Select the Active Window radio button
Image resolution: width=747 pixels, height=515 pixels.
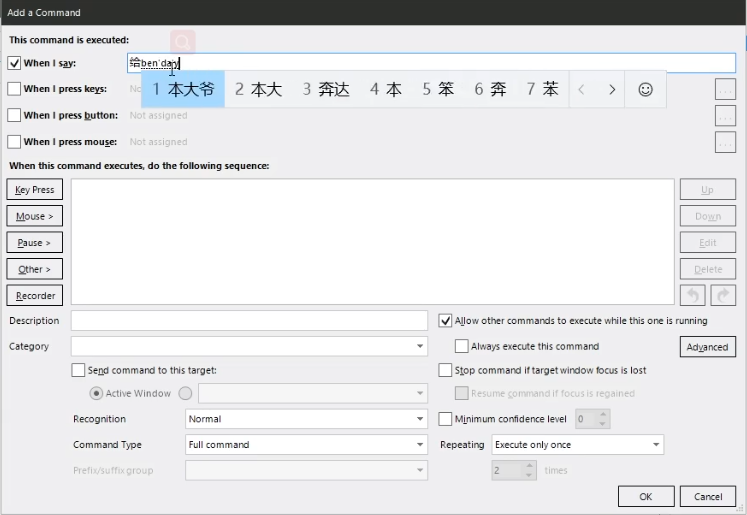coord(96,394)
